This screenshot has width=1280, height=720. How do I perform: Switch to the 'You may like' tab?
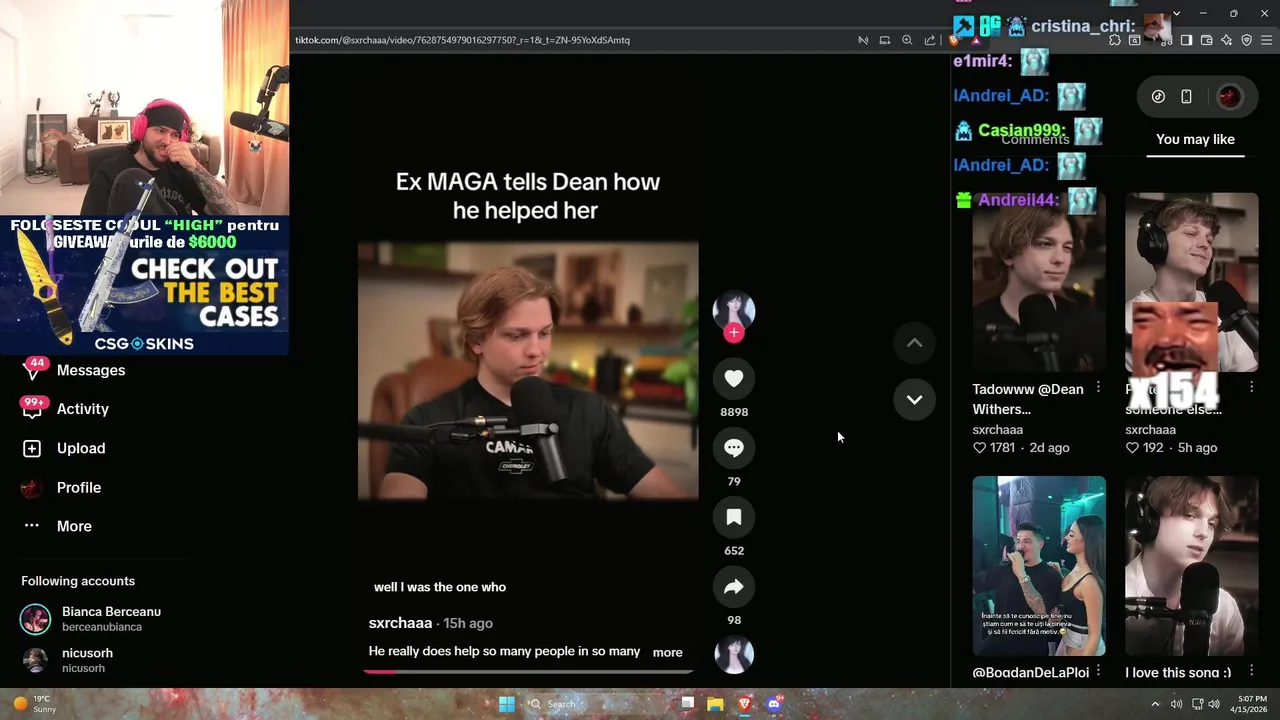[1195, 139]
